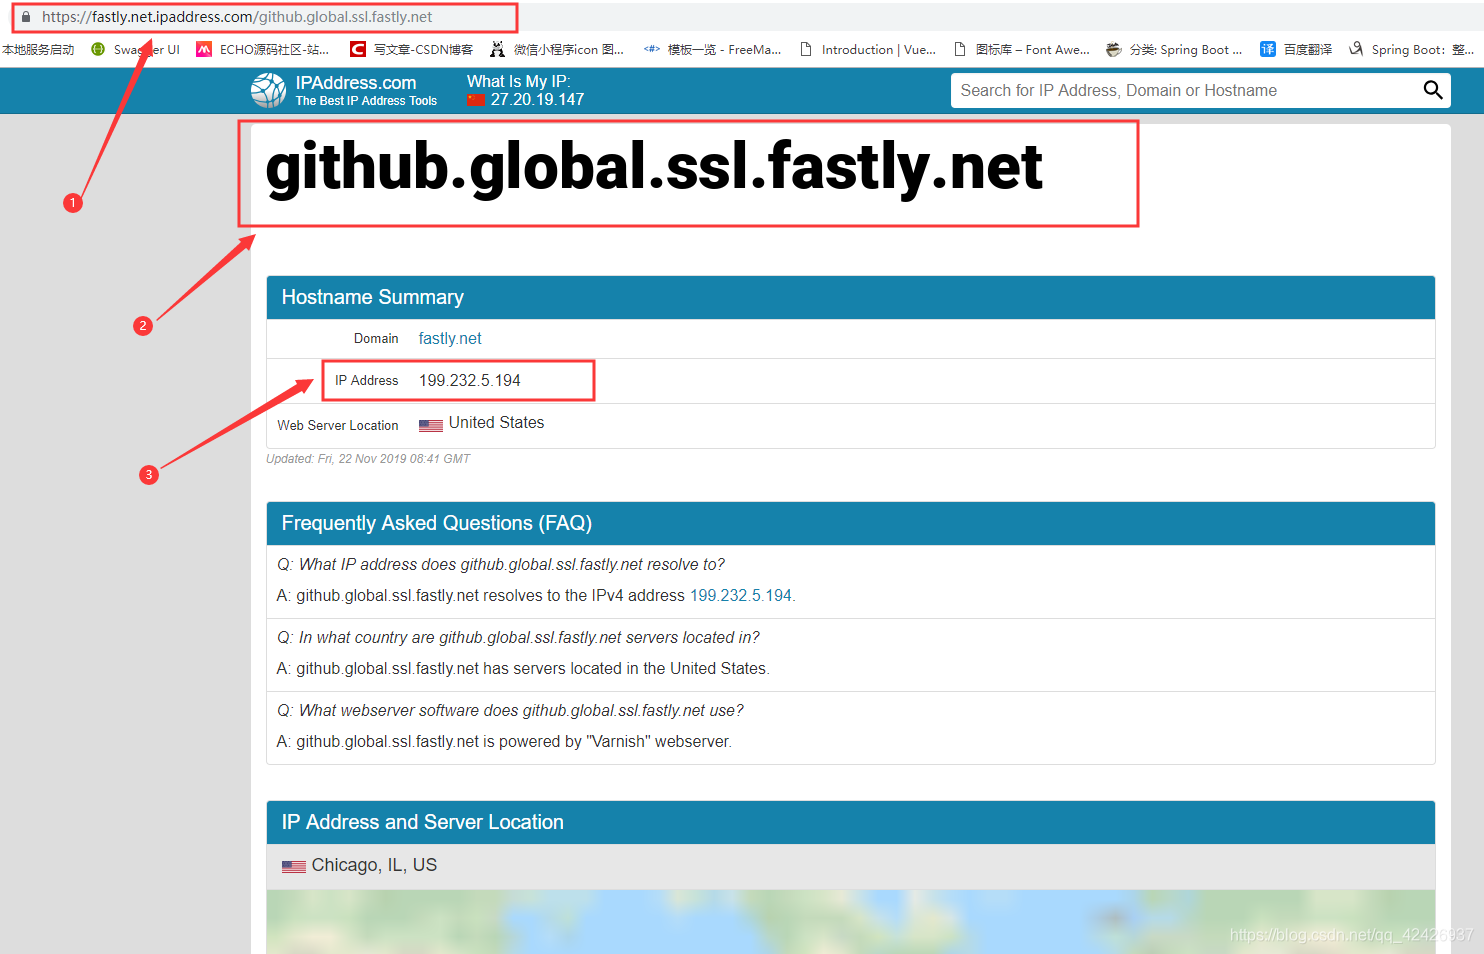Click the Chicago, IL, US location text
This screenshot has width=1484, height=954.
click(374, 866)
